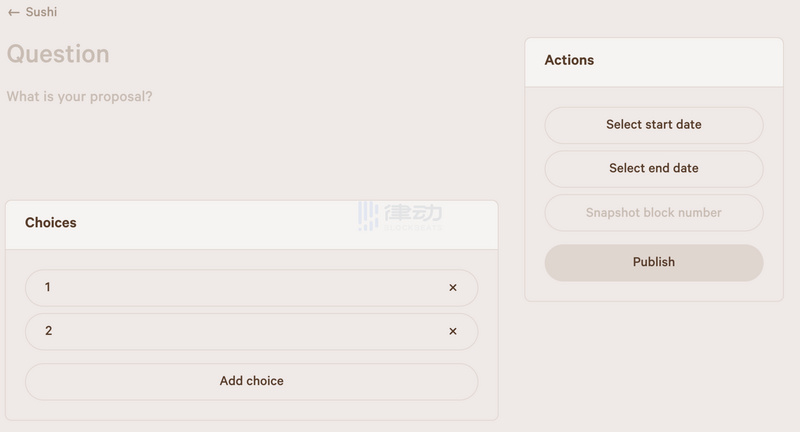Open the Select start date picker
The height and width of the screenshot is (432, 800).
[x=653, y=125]
